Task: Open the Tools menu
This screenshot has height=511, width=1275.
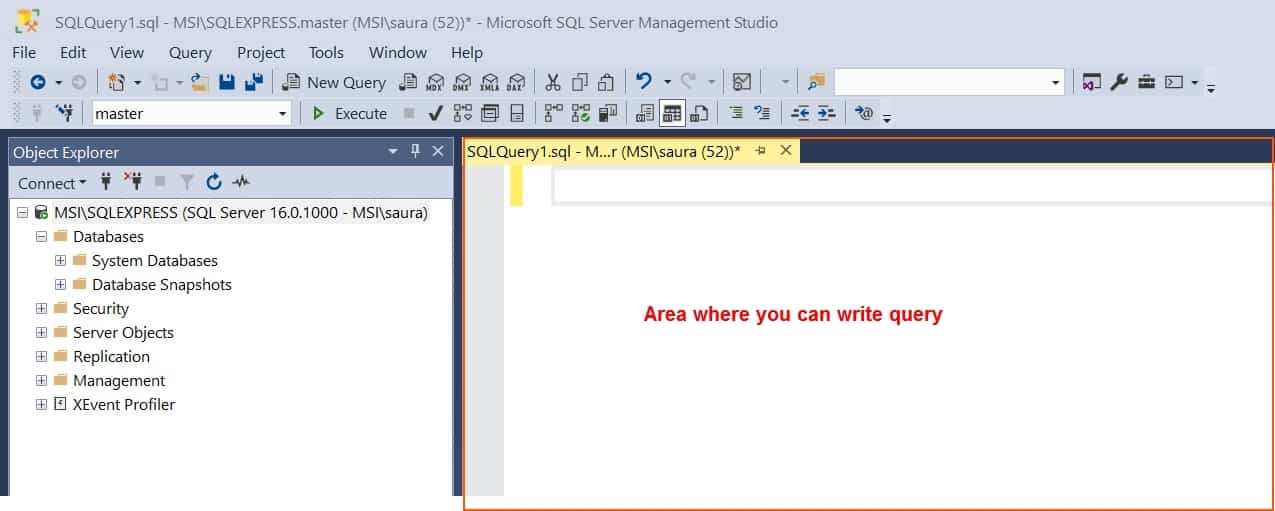Action: pyautogui.click(x=326, y=52)
